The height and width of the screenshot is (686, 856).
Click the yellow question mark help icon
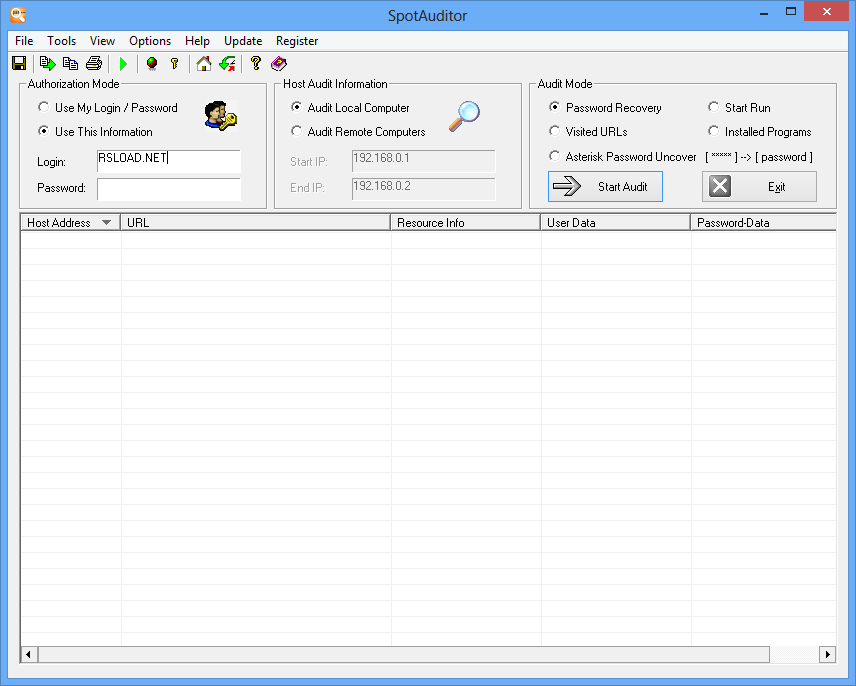[x=255, y=63]
